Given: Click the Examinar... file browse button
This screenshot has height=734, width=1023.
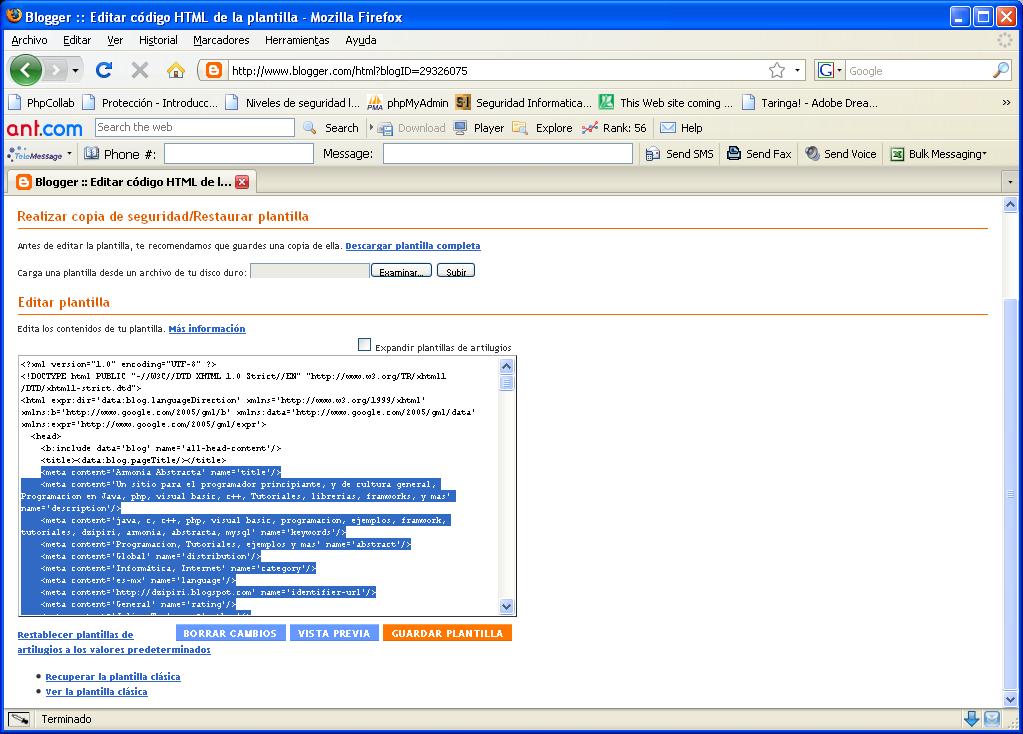Looking at the screenshot, I should [401, 271].
